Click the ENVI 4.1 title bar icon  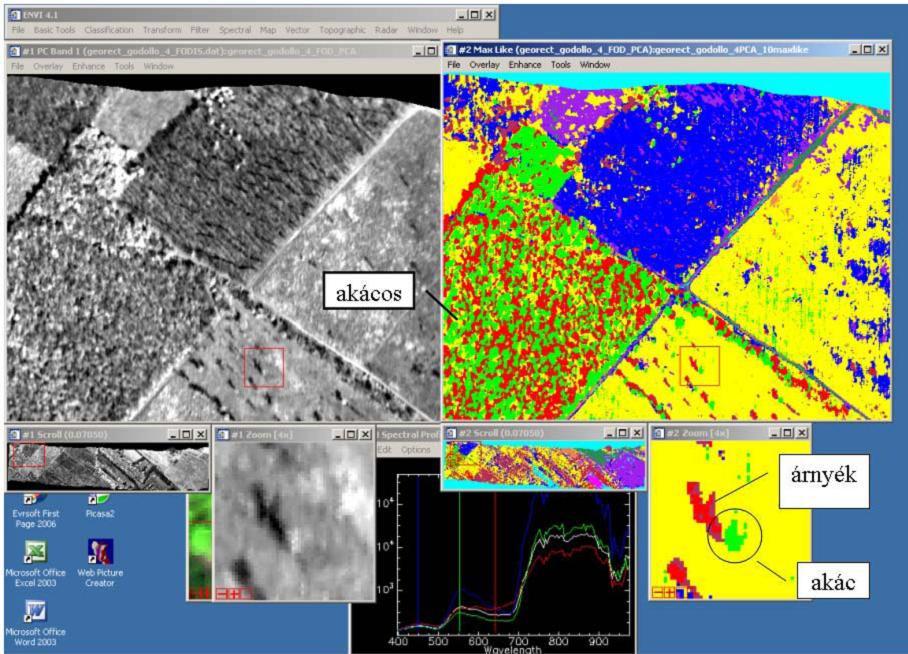point(14,15)
